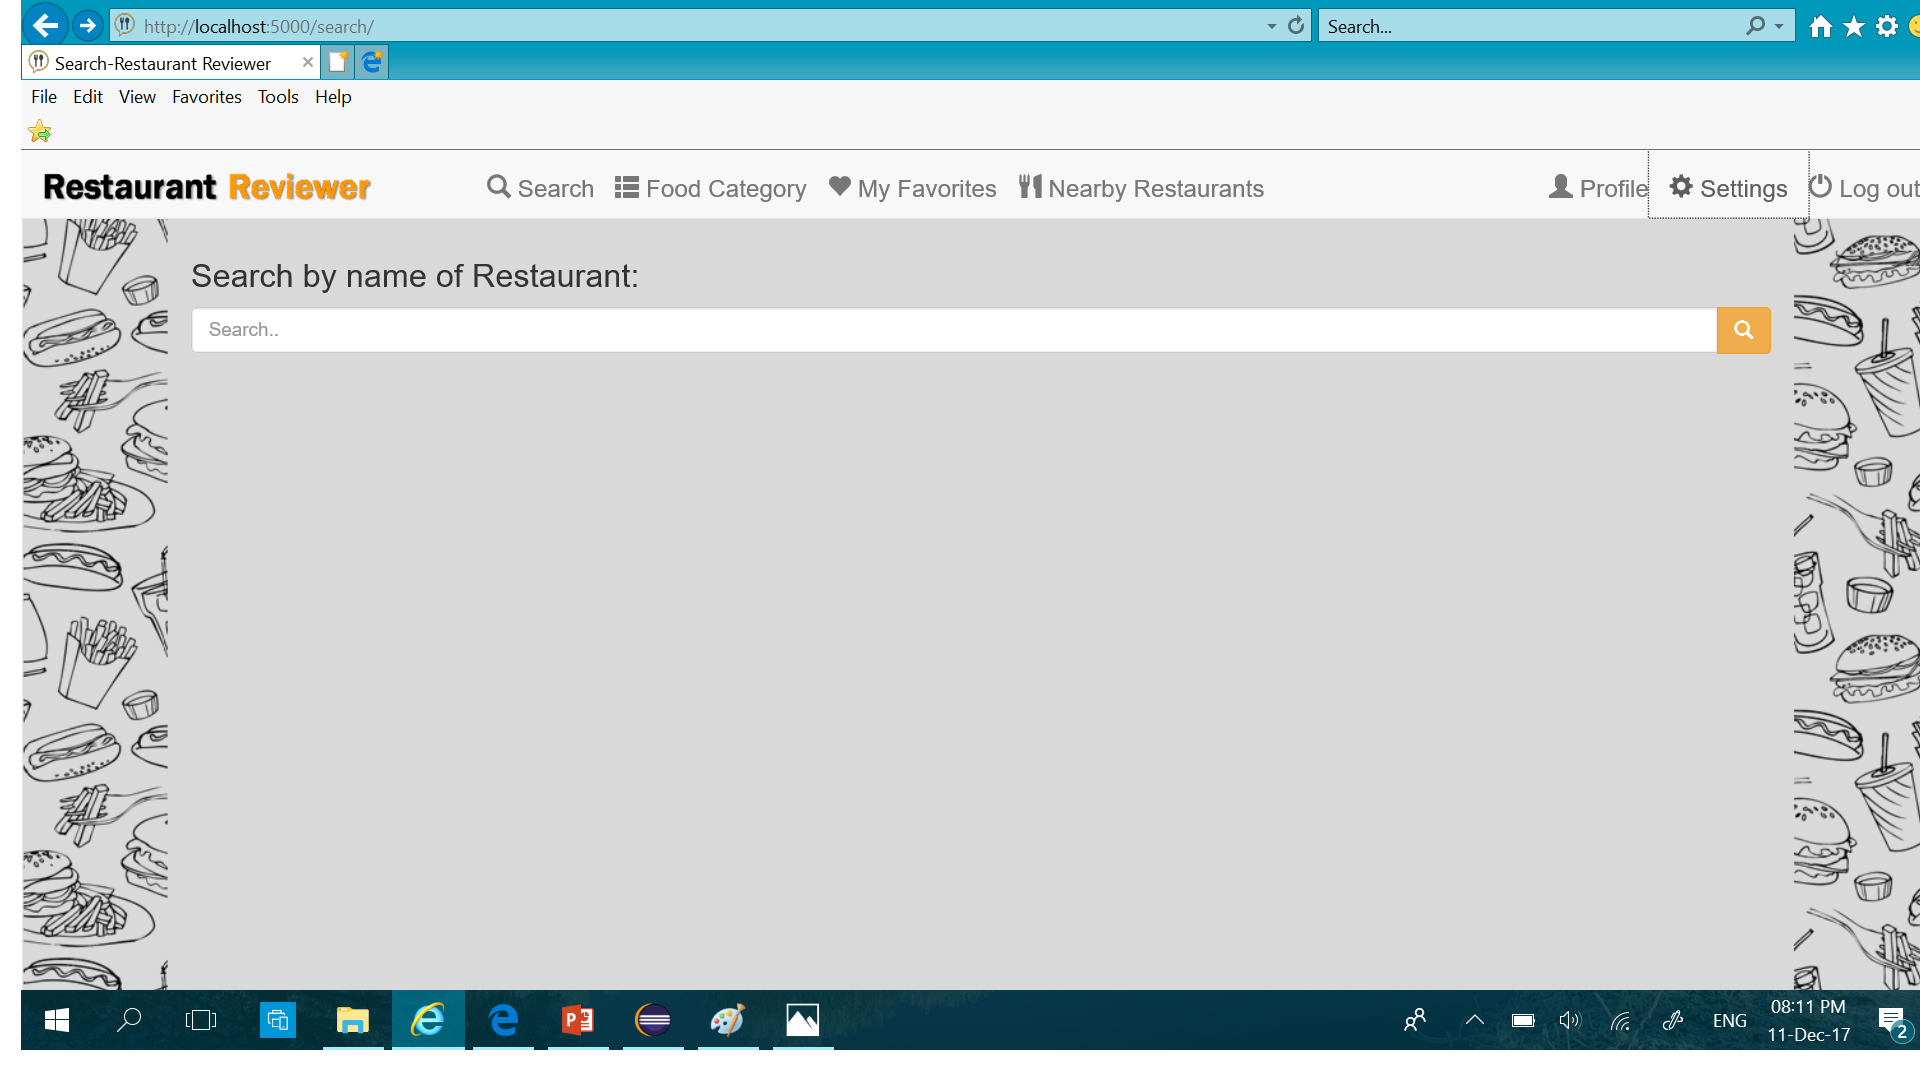Click the Restaurant Reviewer logo

(207, 187)
